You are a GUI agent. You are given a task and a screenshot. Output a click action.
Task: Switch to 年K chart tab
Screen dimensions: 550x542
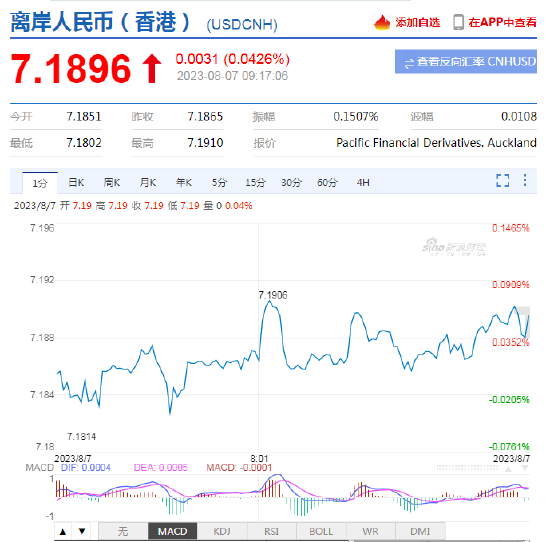(184, 182)
